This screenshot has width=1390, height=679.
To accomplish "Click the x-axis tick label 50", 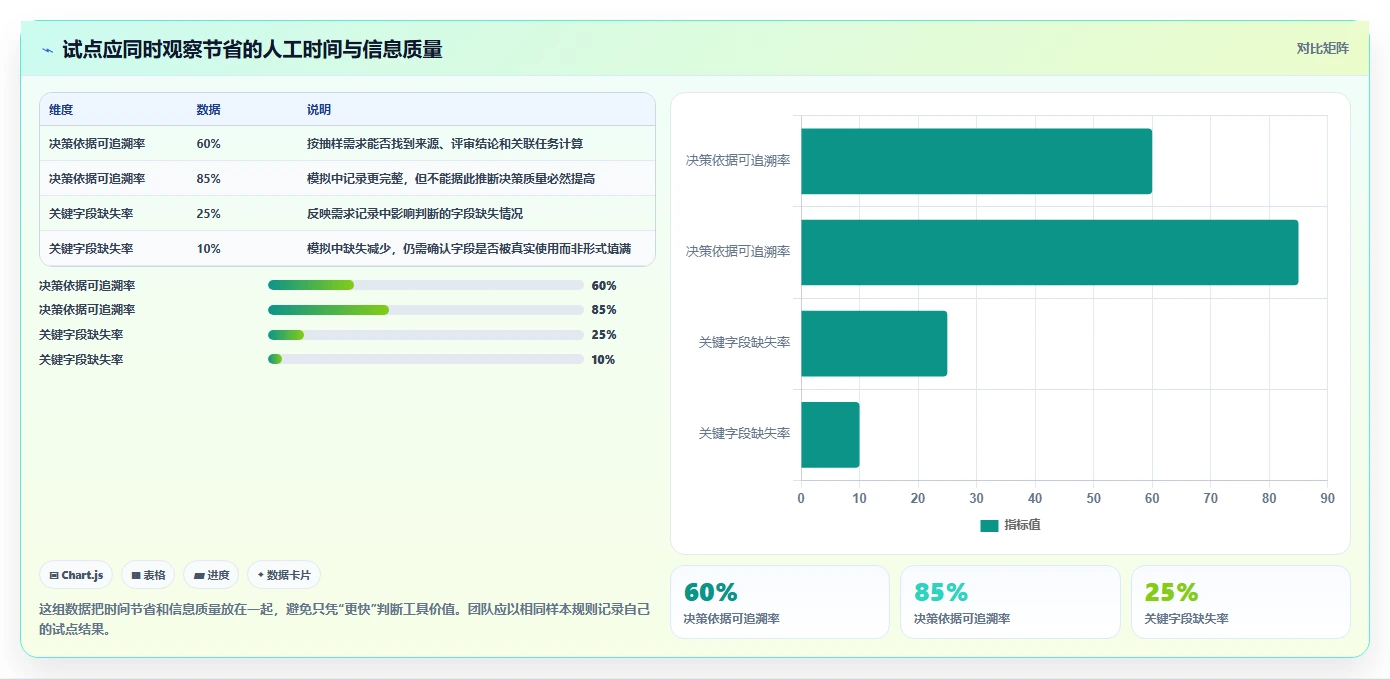I will point(1093,498).
